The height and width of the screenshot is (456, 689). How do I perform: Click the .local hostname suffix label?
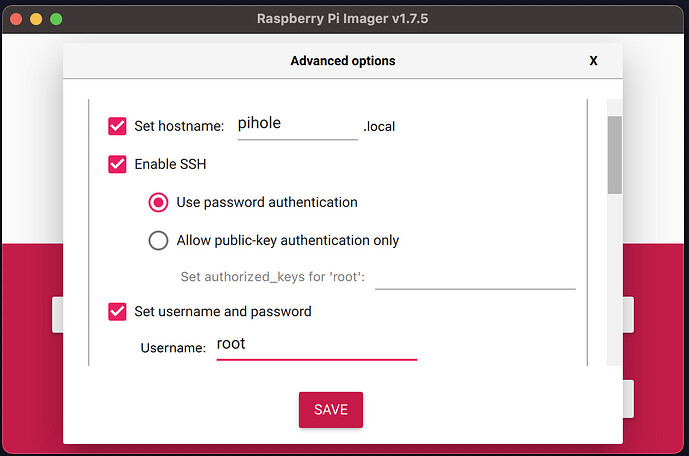point(379,127)
